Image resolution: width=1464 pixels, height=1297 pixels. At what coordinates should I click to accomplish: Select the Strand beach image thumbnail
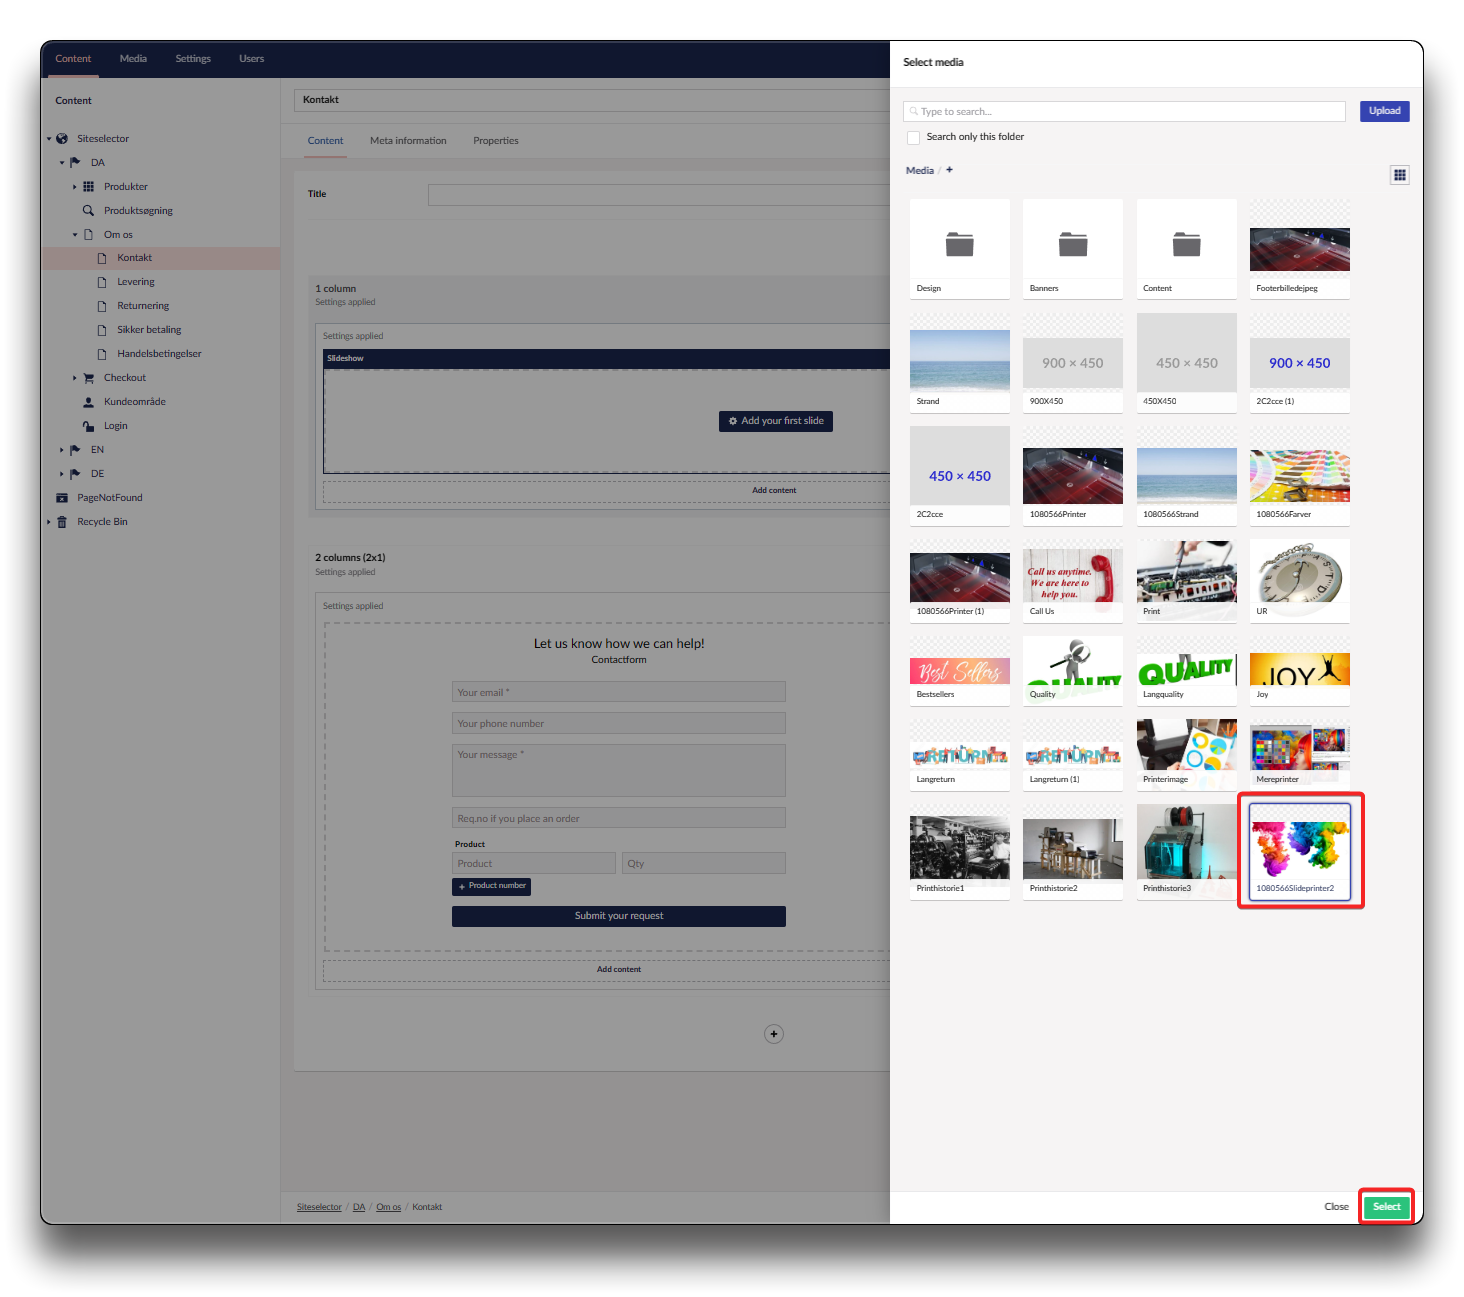(959, 361)
